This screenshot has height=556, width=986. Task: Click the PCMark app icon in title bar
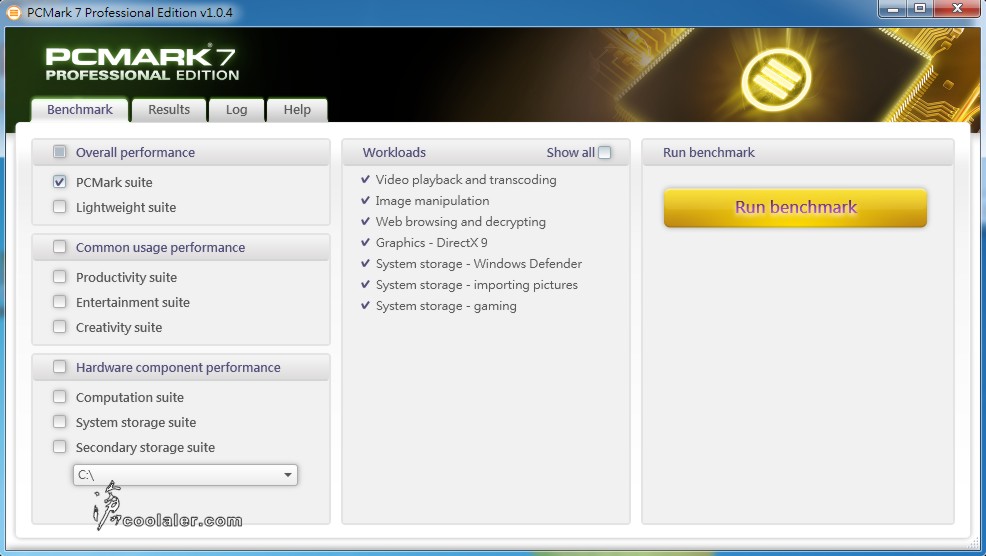click(13, 13)
